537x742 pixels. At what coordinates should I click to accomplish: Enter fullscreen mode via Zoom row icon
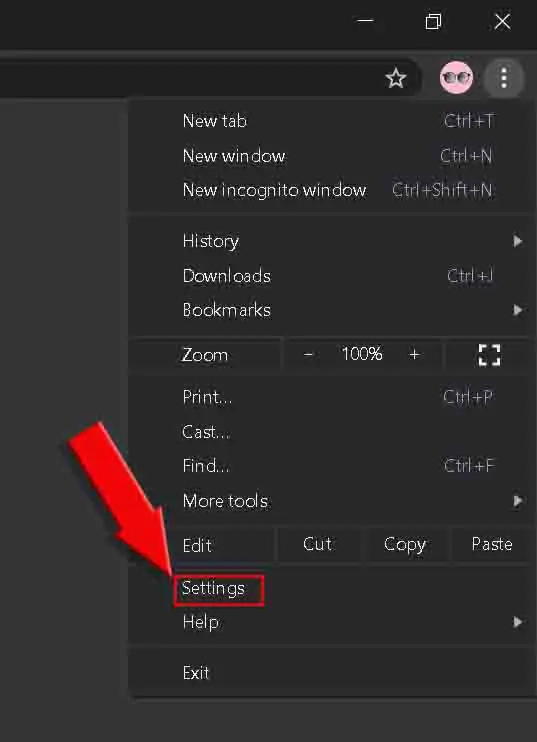(489, 355)
